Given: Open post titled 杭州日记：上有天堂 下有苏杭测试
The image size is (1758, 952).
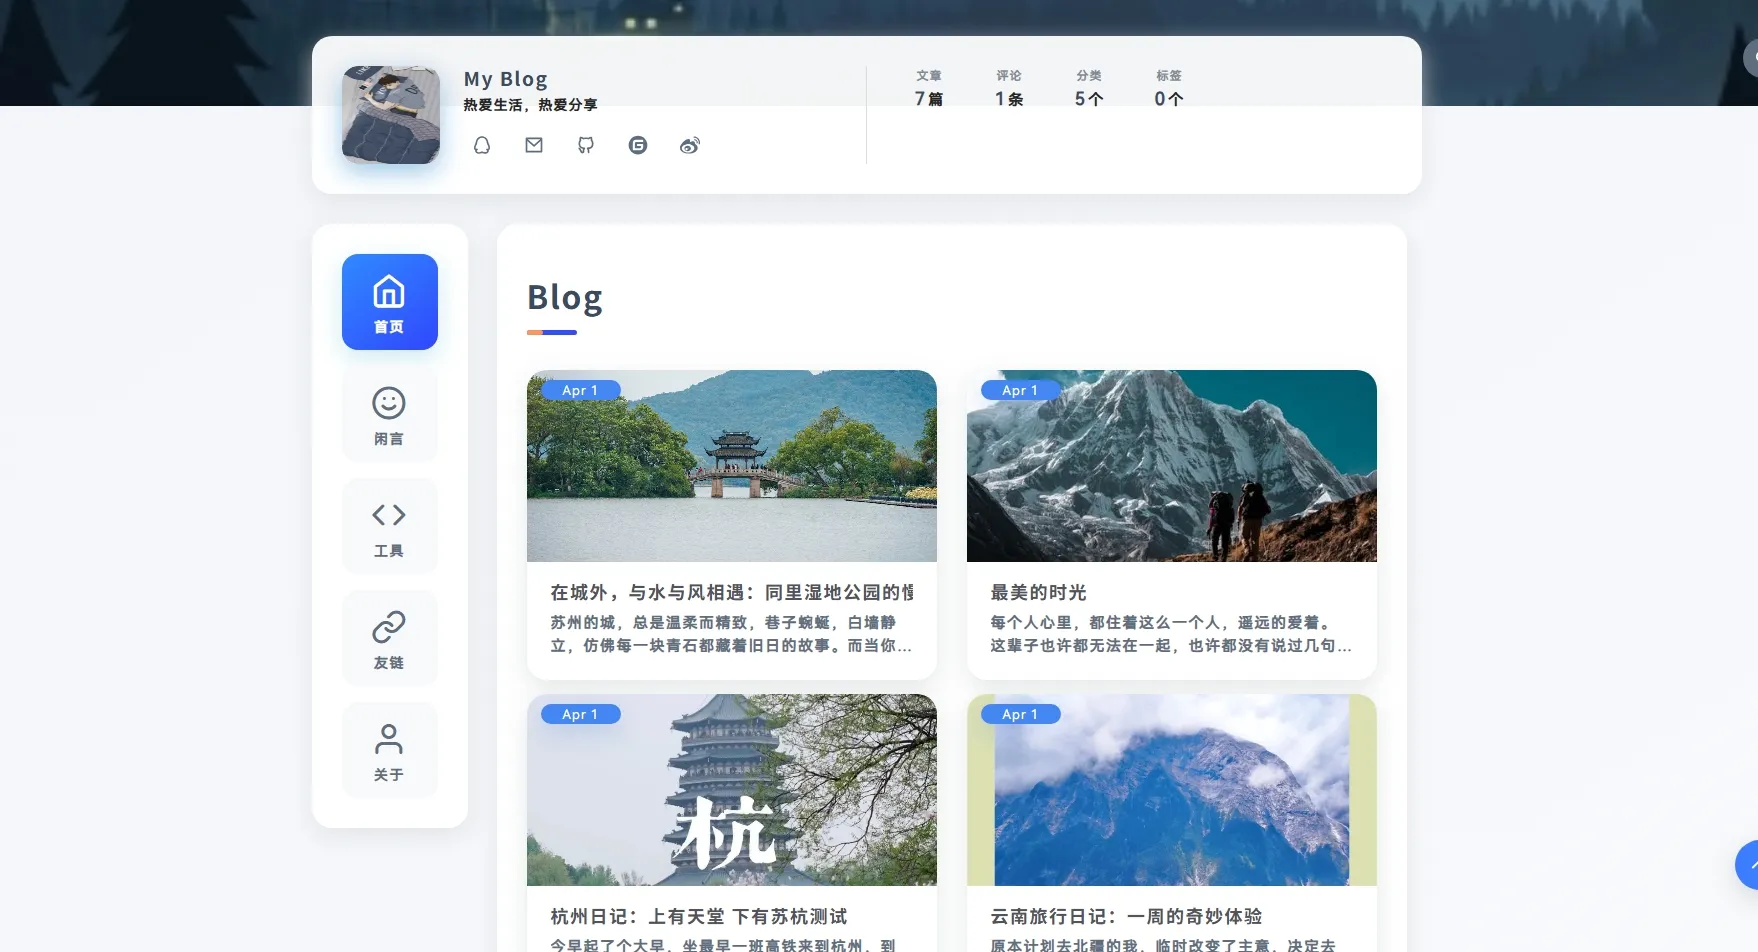Looking at the screenshot, I should (699, 917).
